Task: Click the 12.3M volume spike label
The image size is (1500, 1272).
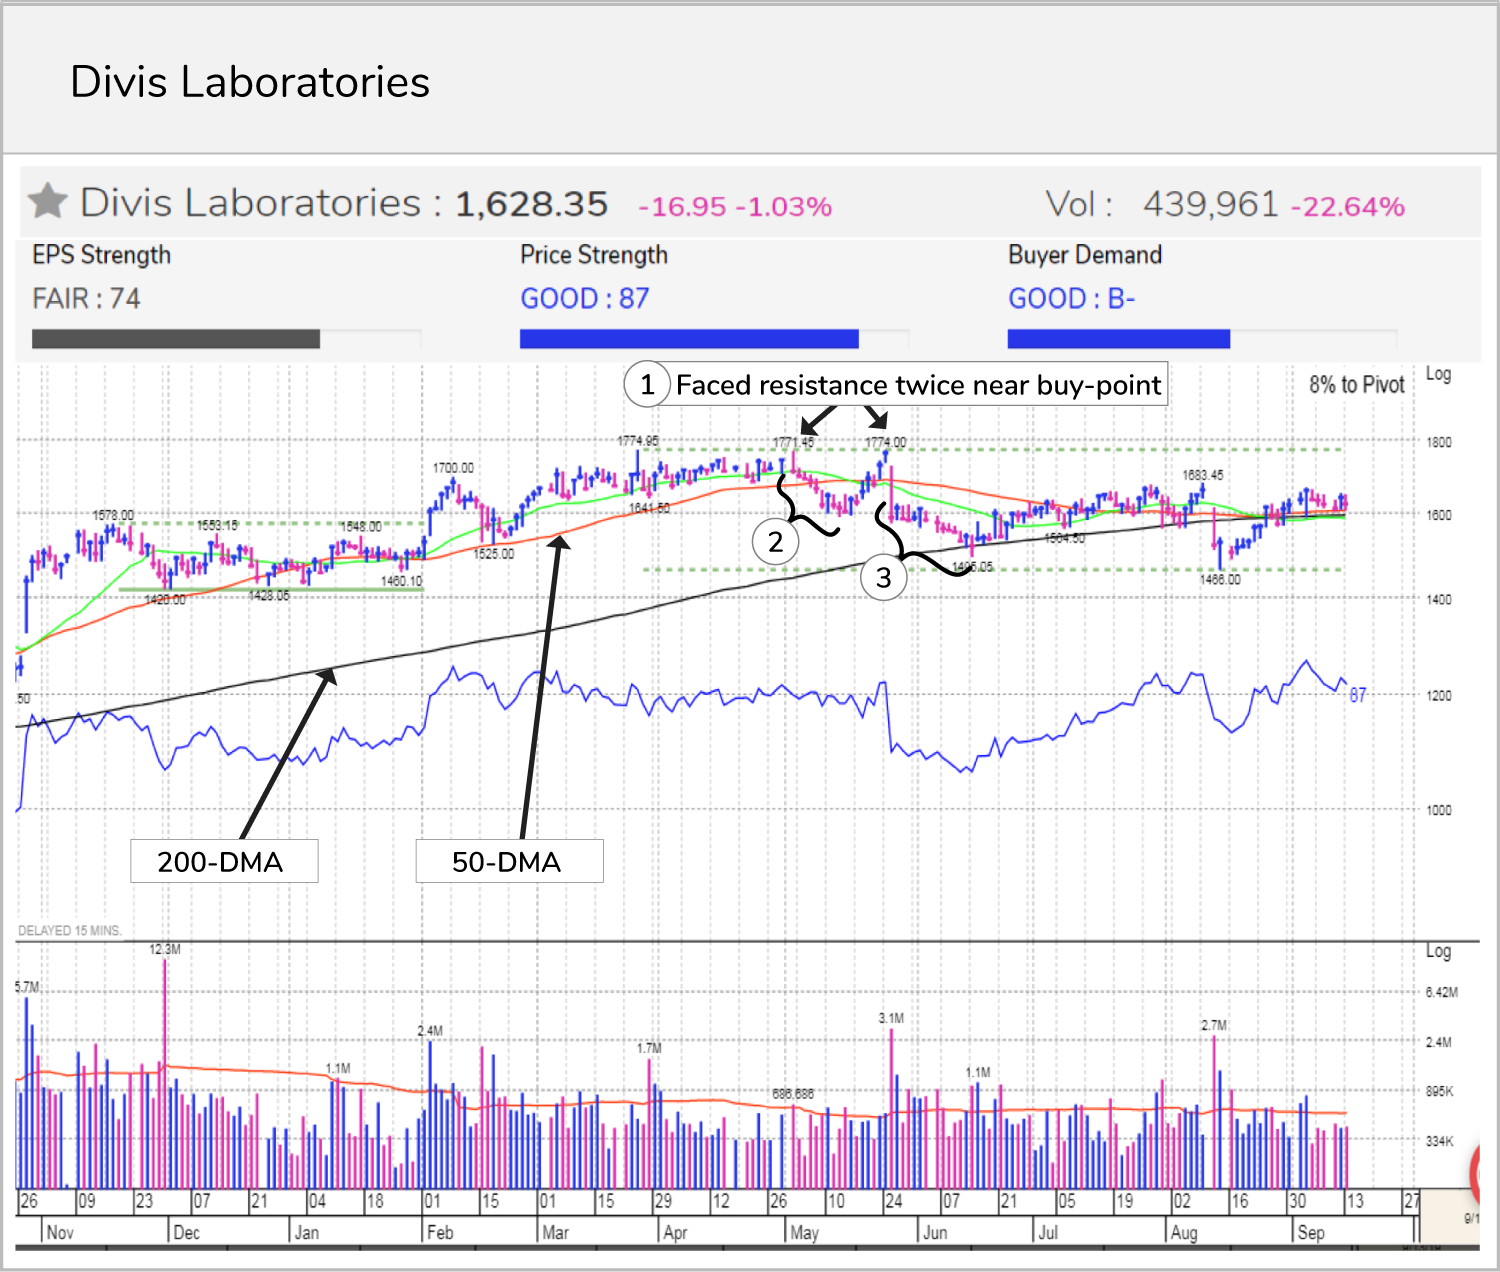Action: click(x=165, y=949)
